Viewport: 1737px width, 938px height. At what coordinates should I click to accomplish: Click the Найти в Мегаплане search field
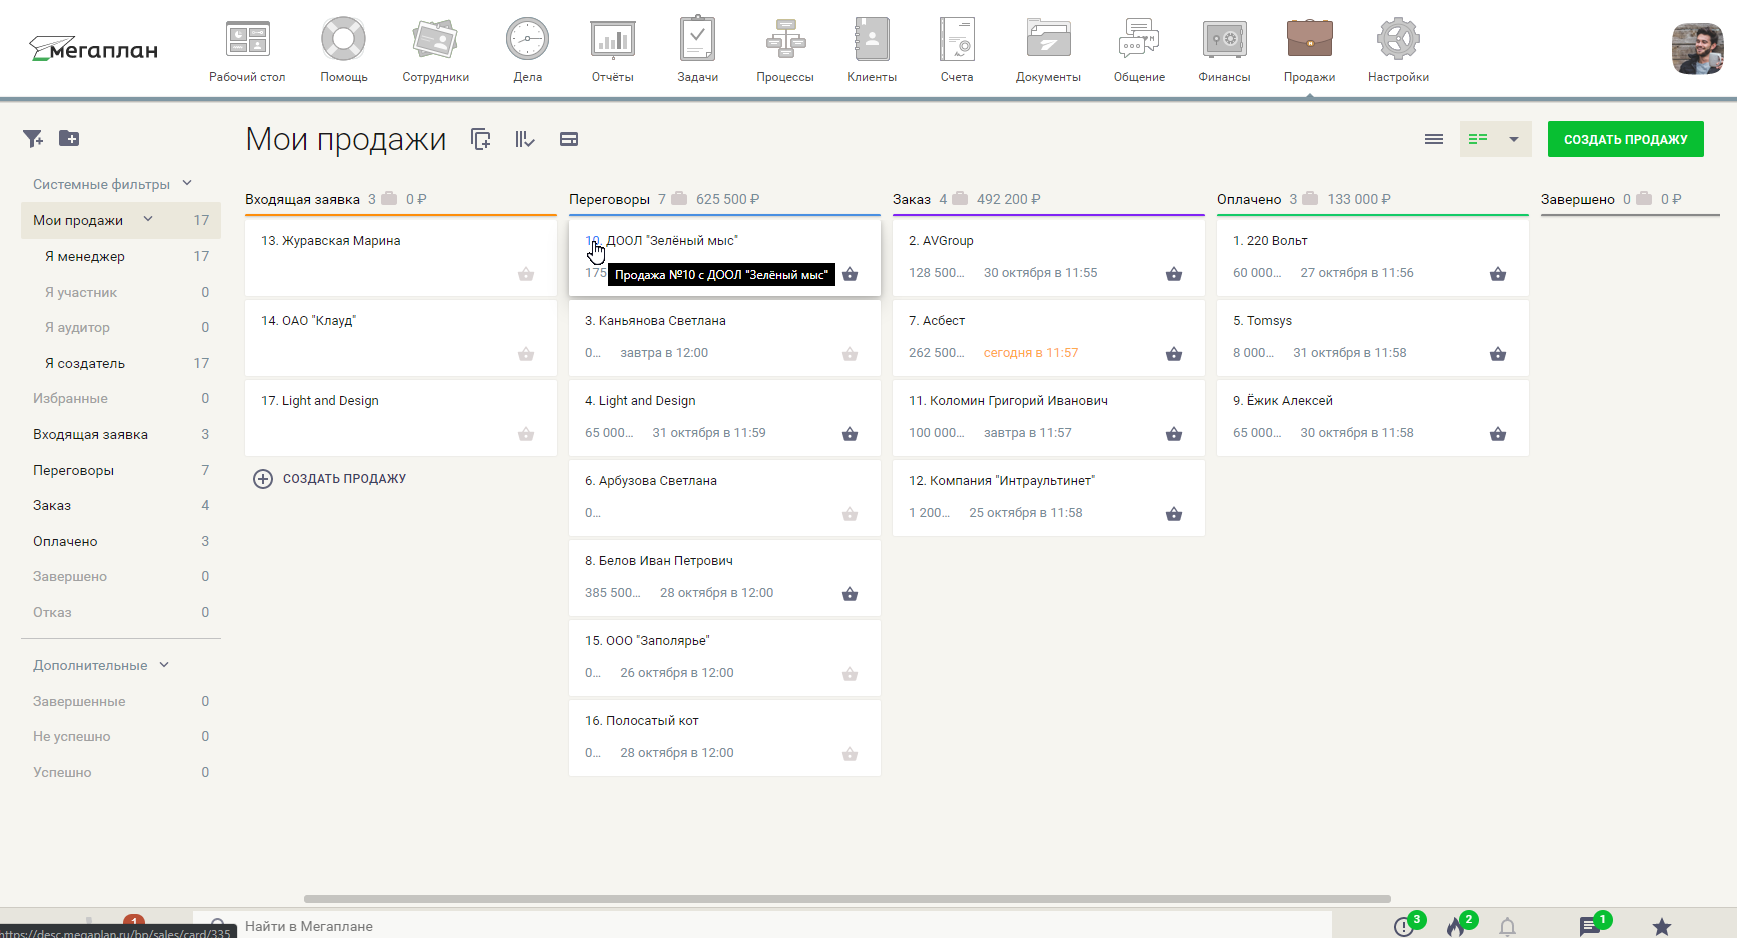point(760,926)
